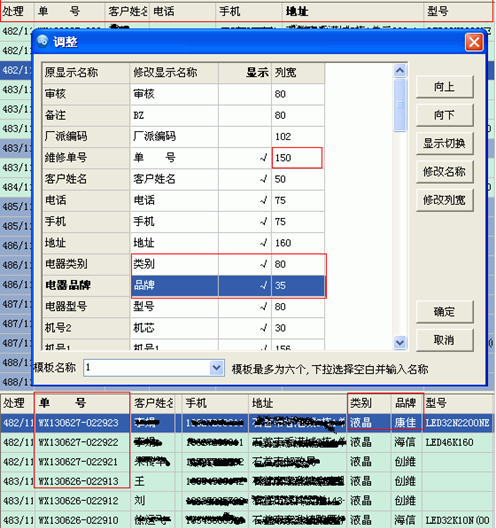Toggle display check for 手机 row
The image size is (496, 528).
pyautogui.click(x=245, y=221)
